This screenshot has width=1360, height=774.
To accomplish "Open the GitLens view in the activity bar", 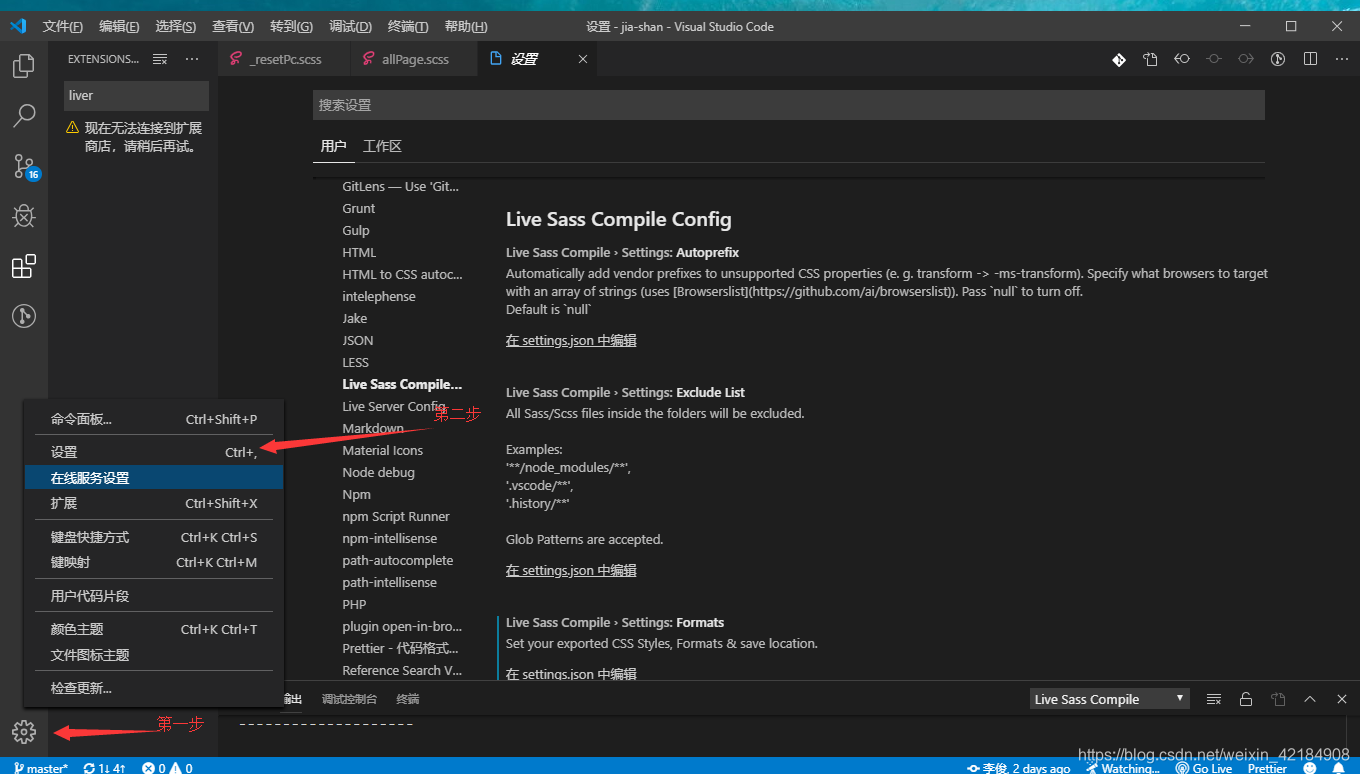I will pos(24,316).
